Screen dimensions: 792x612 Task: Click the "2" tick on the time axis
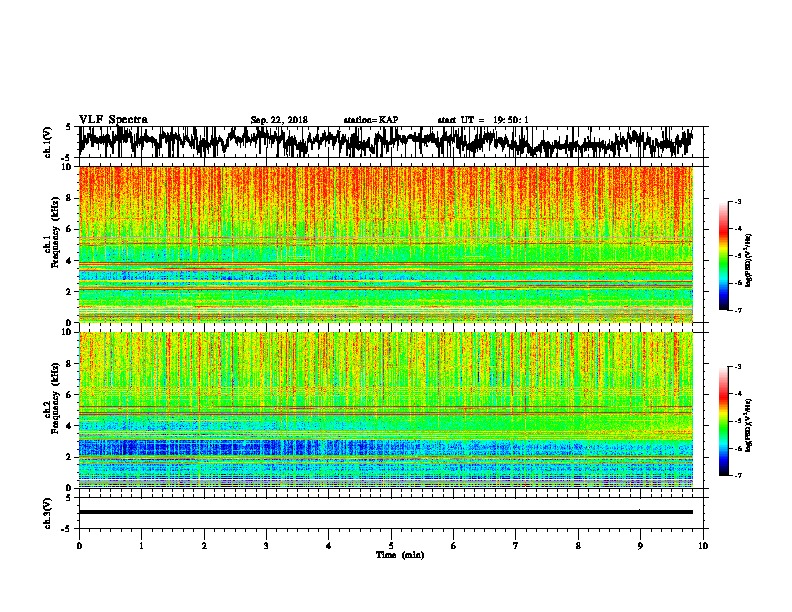pyautogui.click(x=204, y=546)
